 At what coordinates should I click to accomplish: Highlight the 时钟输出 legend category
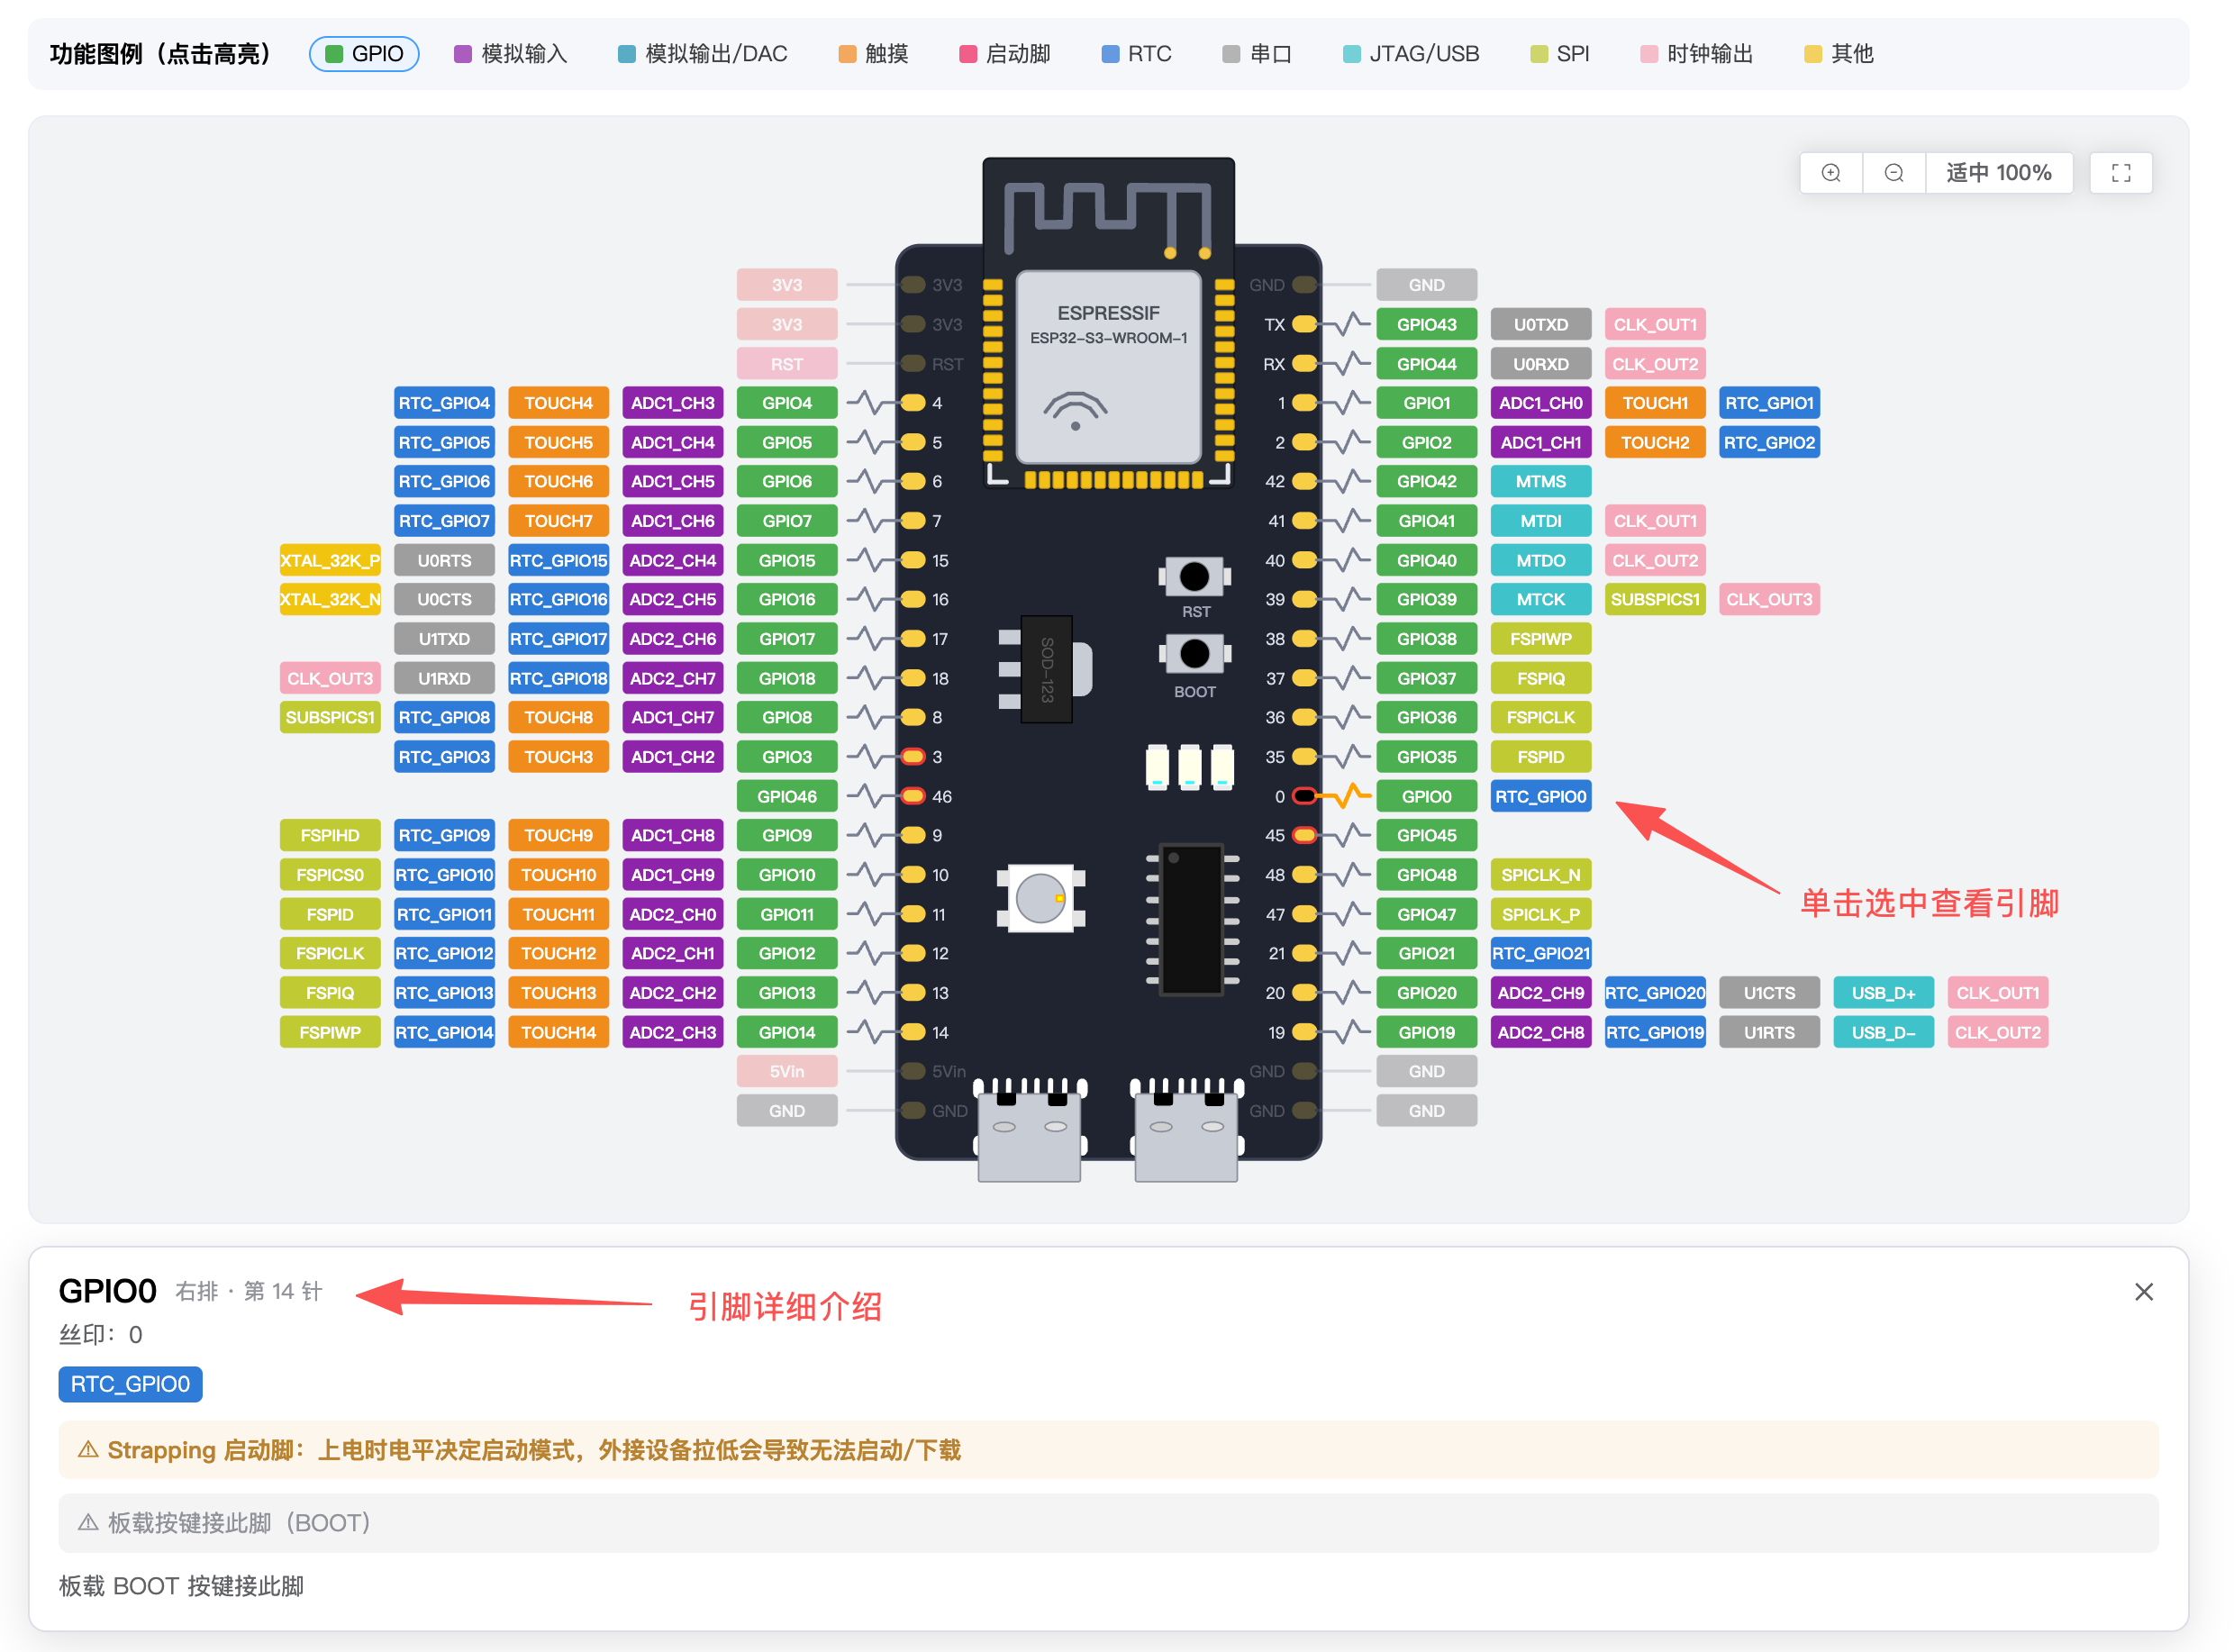click(1697, 54)
